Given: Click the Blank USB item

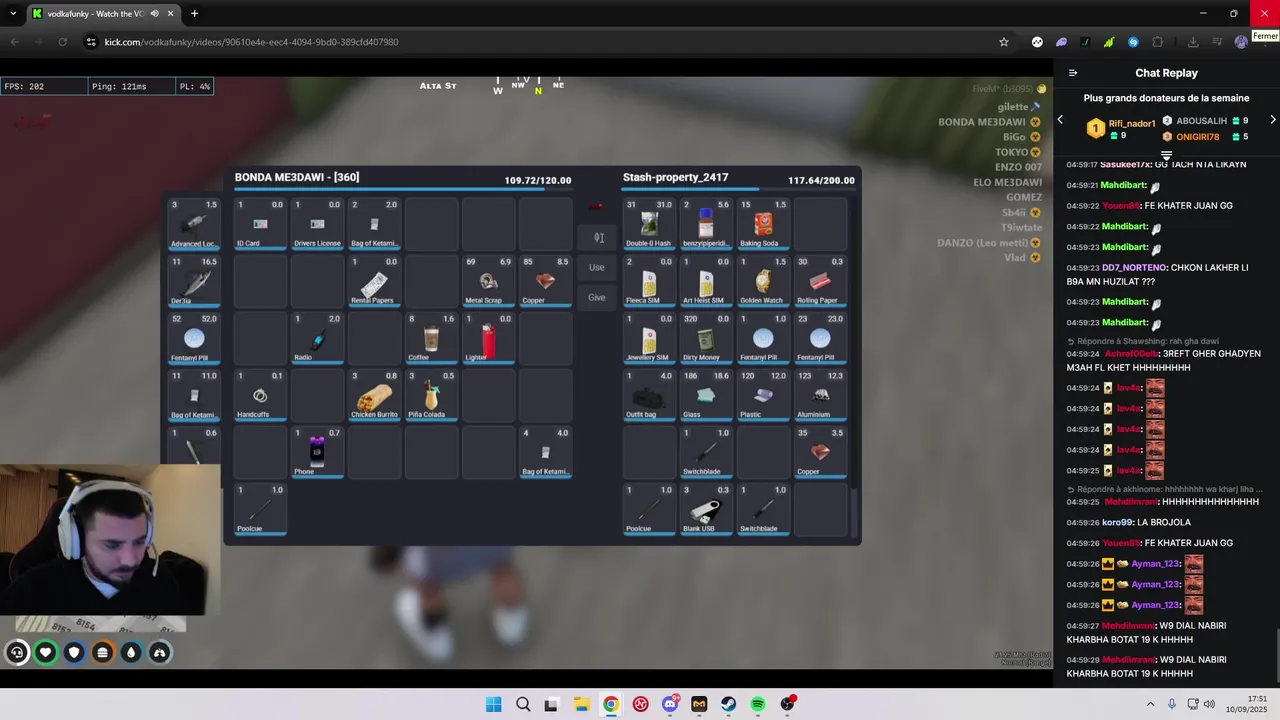Looking at the screenshot, I should (706, 508).
